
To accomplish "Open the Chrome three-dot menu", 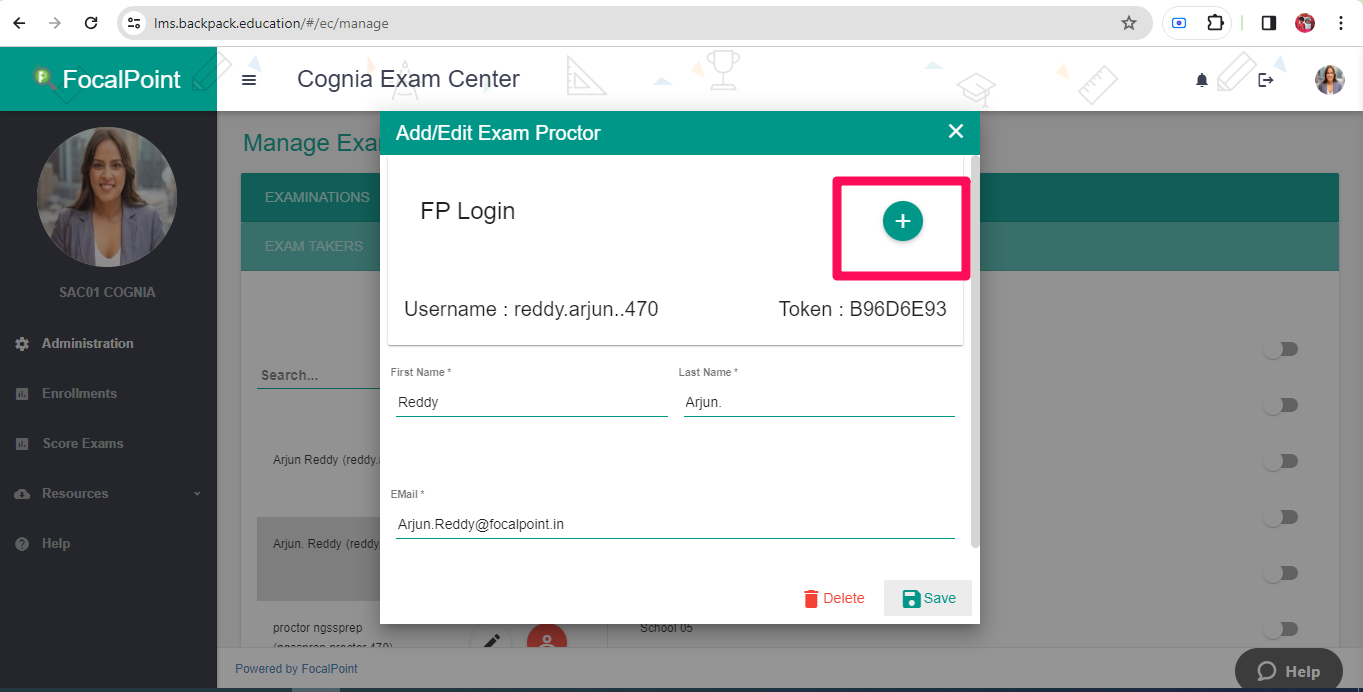I will [1341, 23].
